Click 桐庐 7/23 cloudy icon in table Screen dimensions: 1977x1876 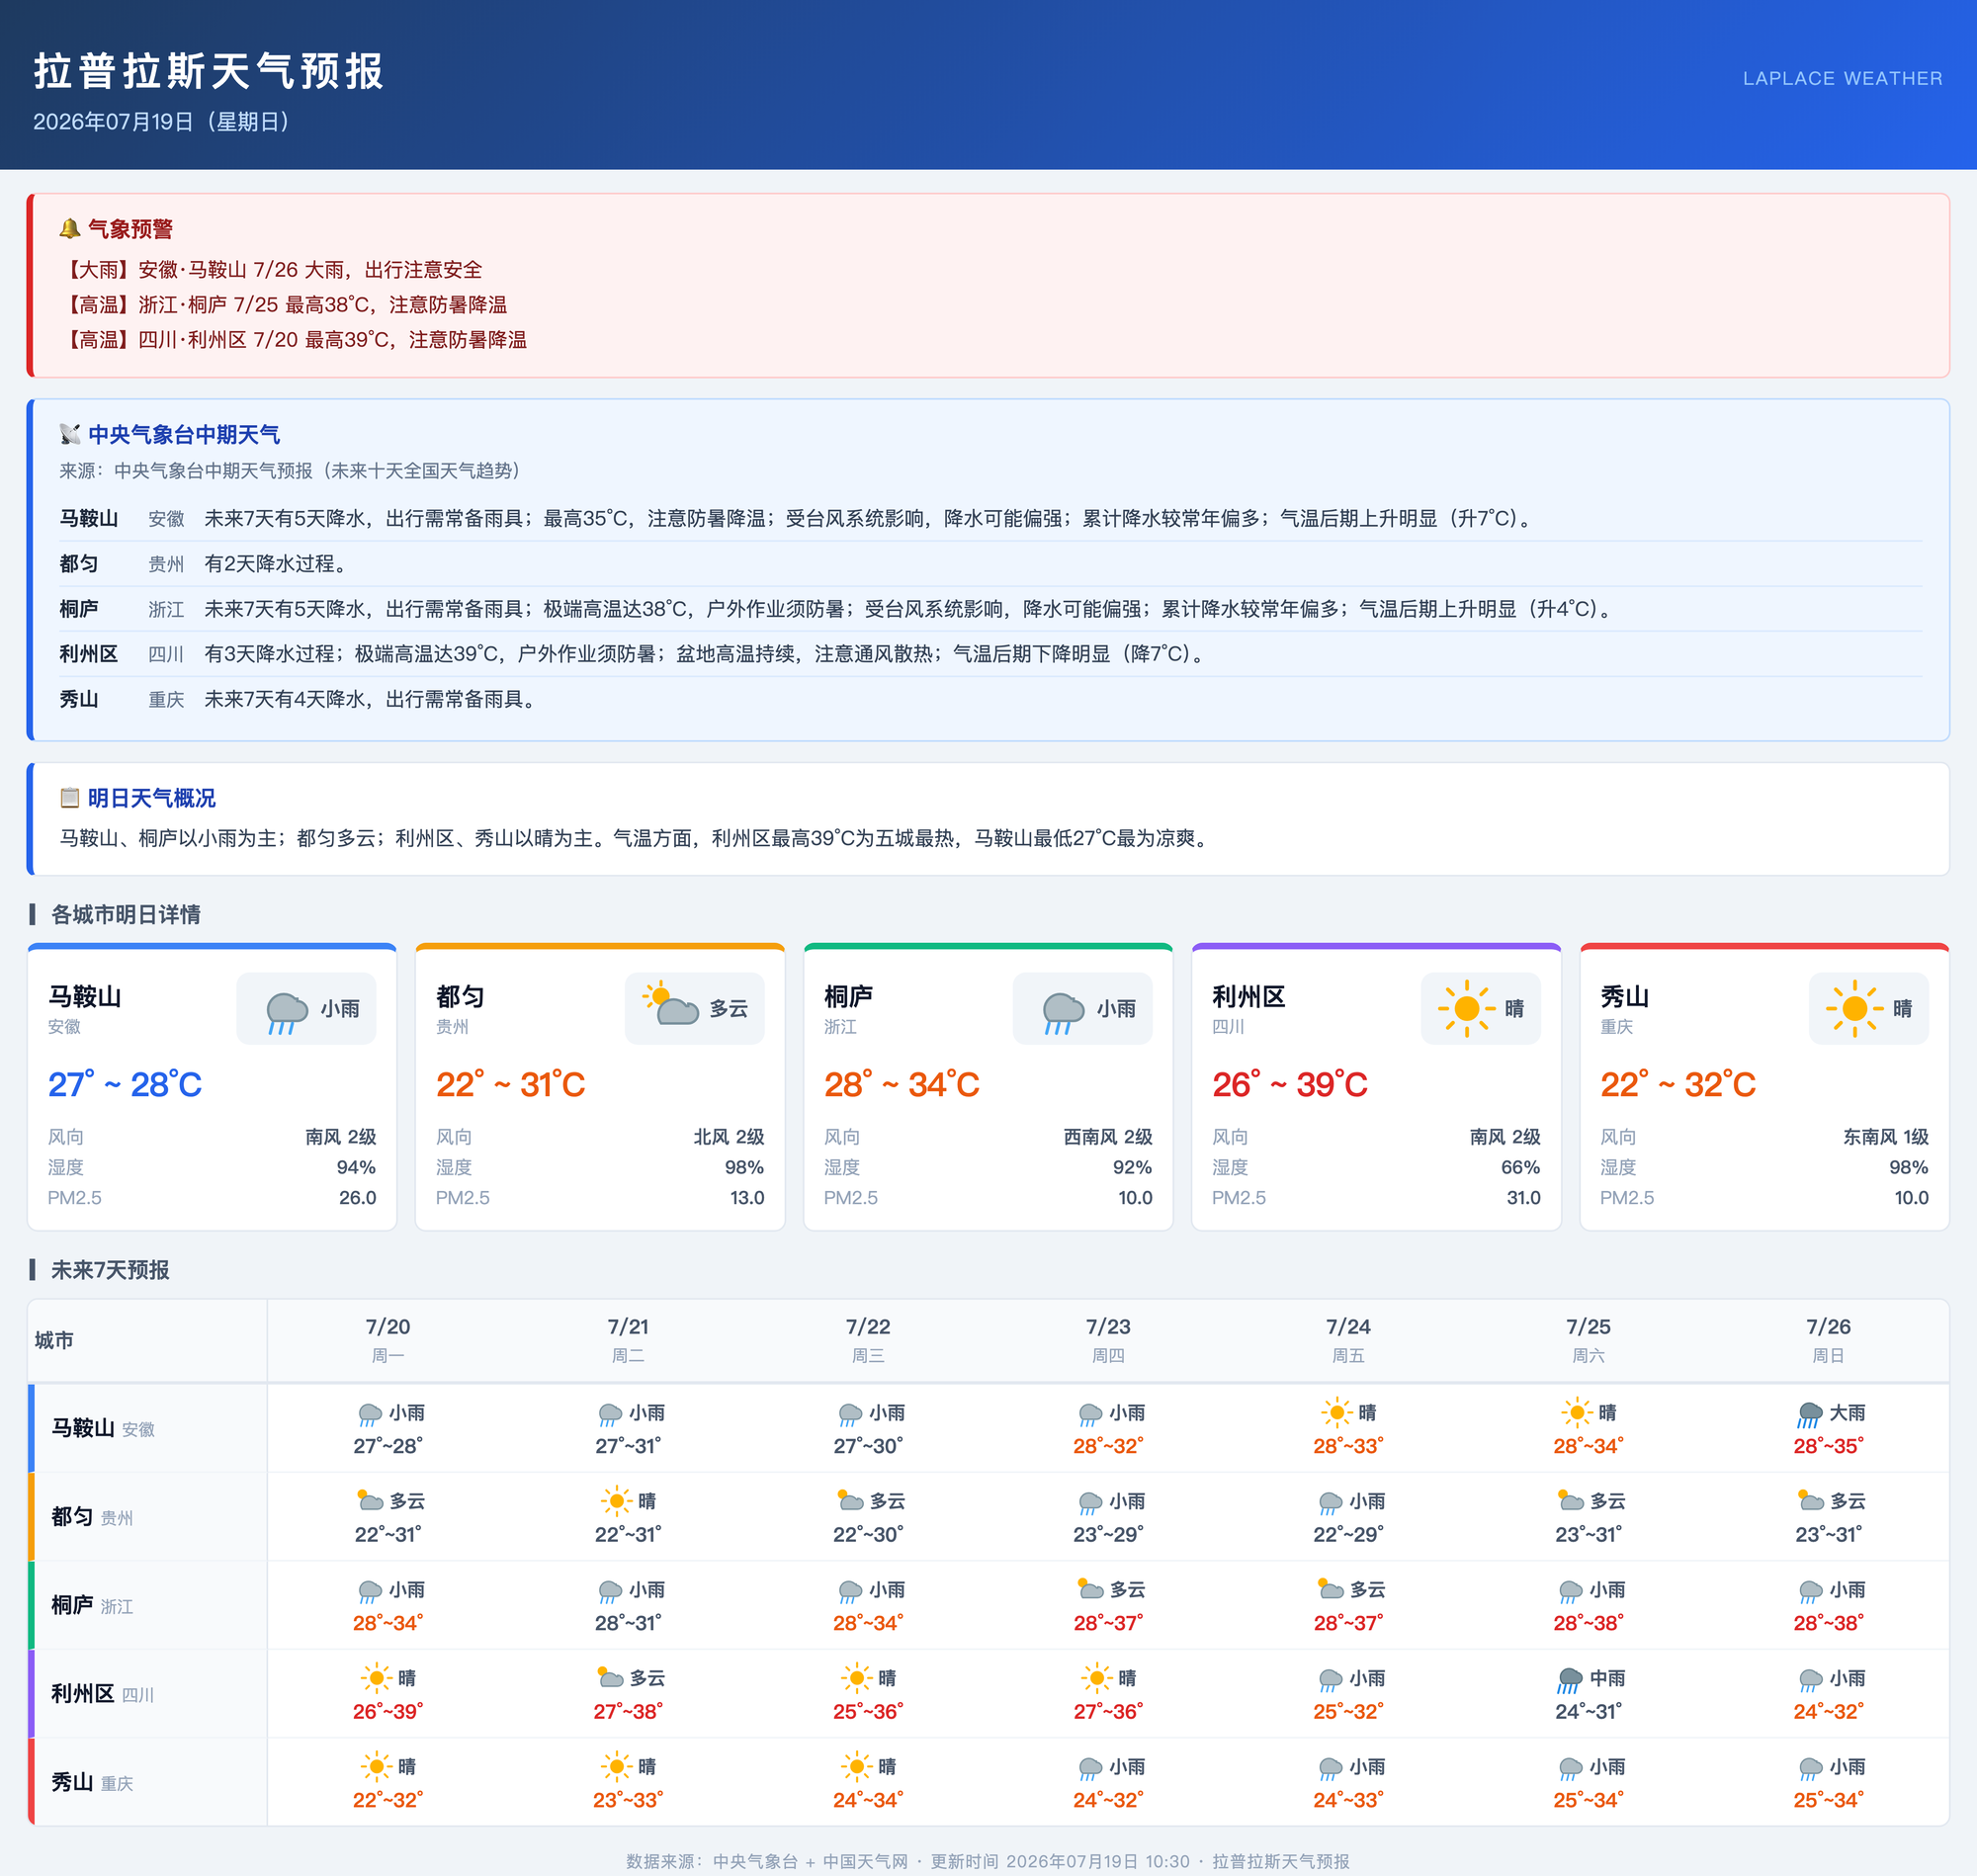click(x=1090, y=1588)
